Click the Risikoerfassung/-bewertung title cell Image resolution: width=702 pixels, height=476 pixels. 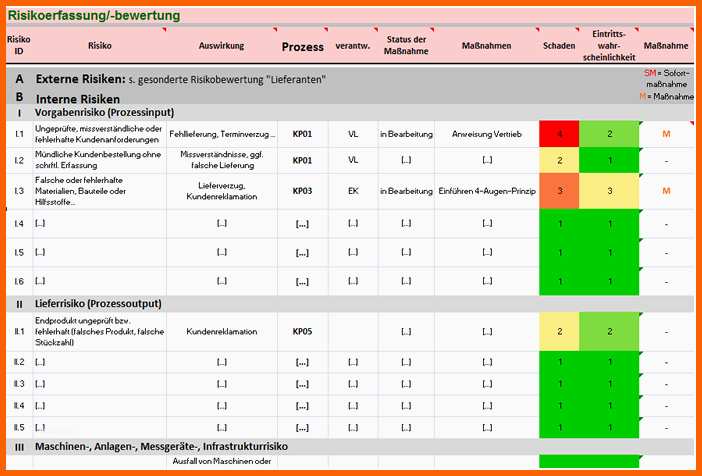pos(94,16)
